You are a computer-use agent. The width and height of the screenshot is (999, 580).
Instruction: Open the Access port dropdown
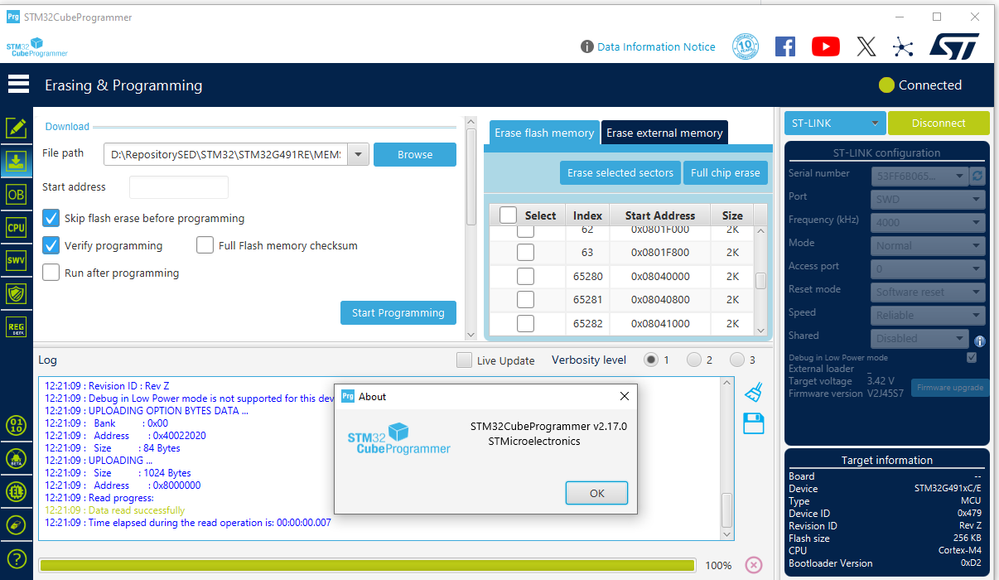[928, 269]
